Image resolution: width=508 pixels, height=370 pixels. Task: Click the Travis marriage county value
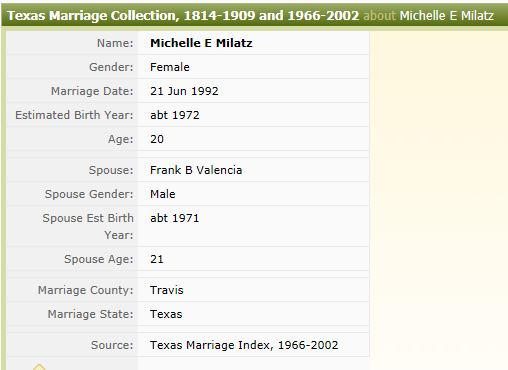point(167,290)
